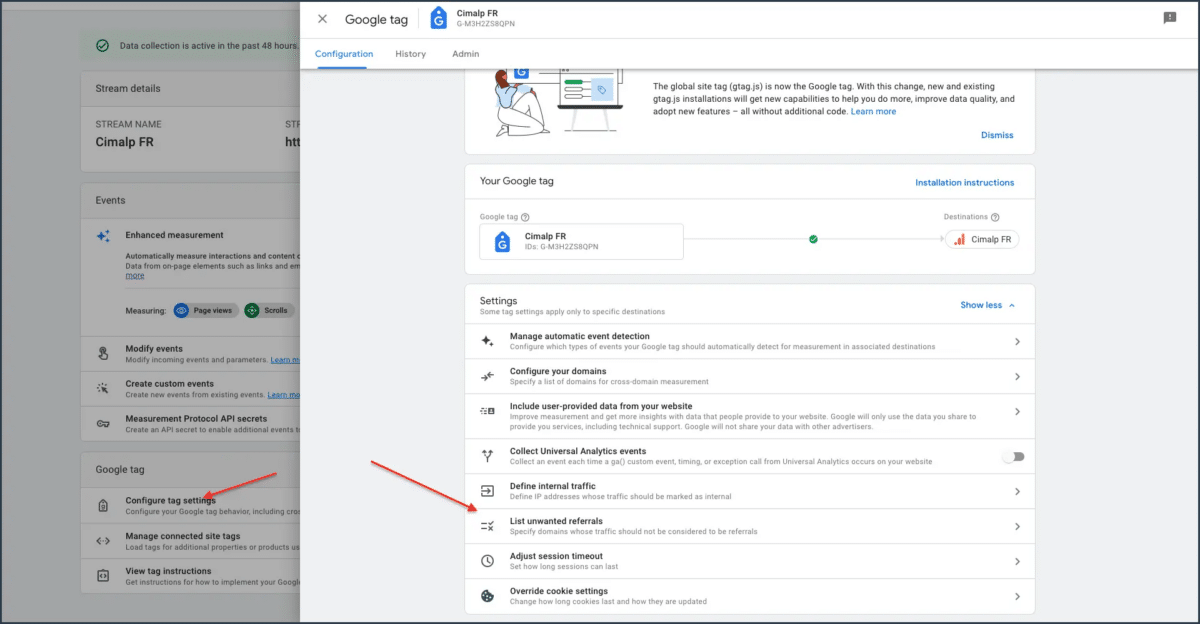The height and width of the screenshot is (624, 1200).
Task: Click the Configure your domains merge icon
Action: coord(487,376)
